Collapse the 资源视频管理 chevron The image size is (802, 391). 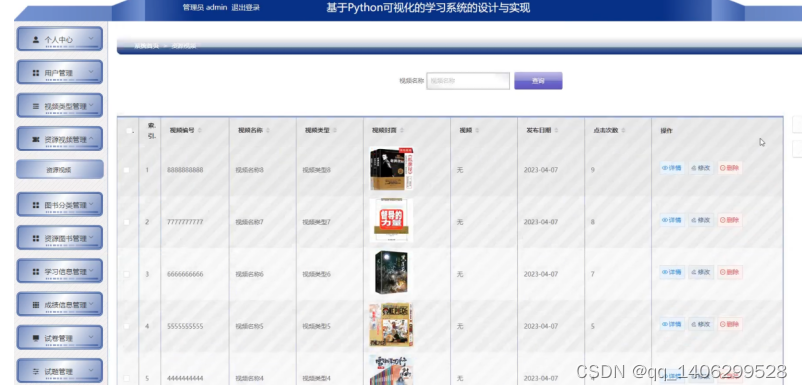coord(91,138)
